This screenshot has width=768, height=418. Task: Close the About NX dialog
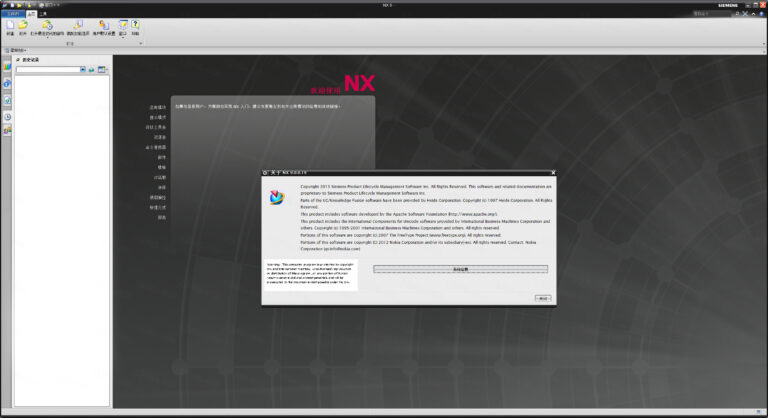click(x=553, y=172)
